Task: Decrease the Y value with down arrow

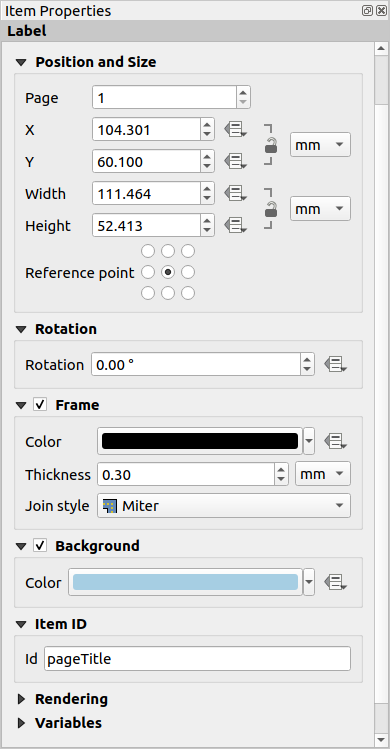Action: (207, 167)
